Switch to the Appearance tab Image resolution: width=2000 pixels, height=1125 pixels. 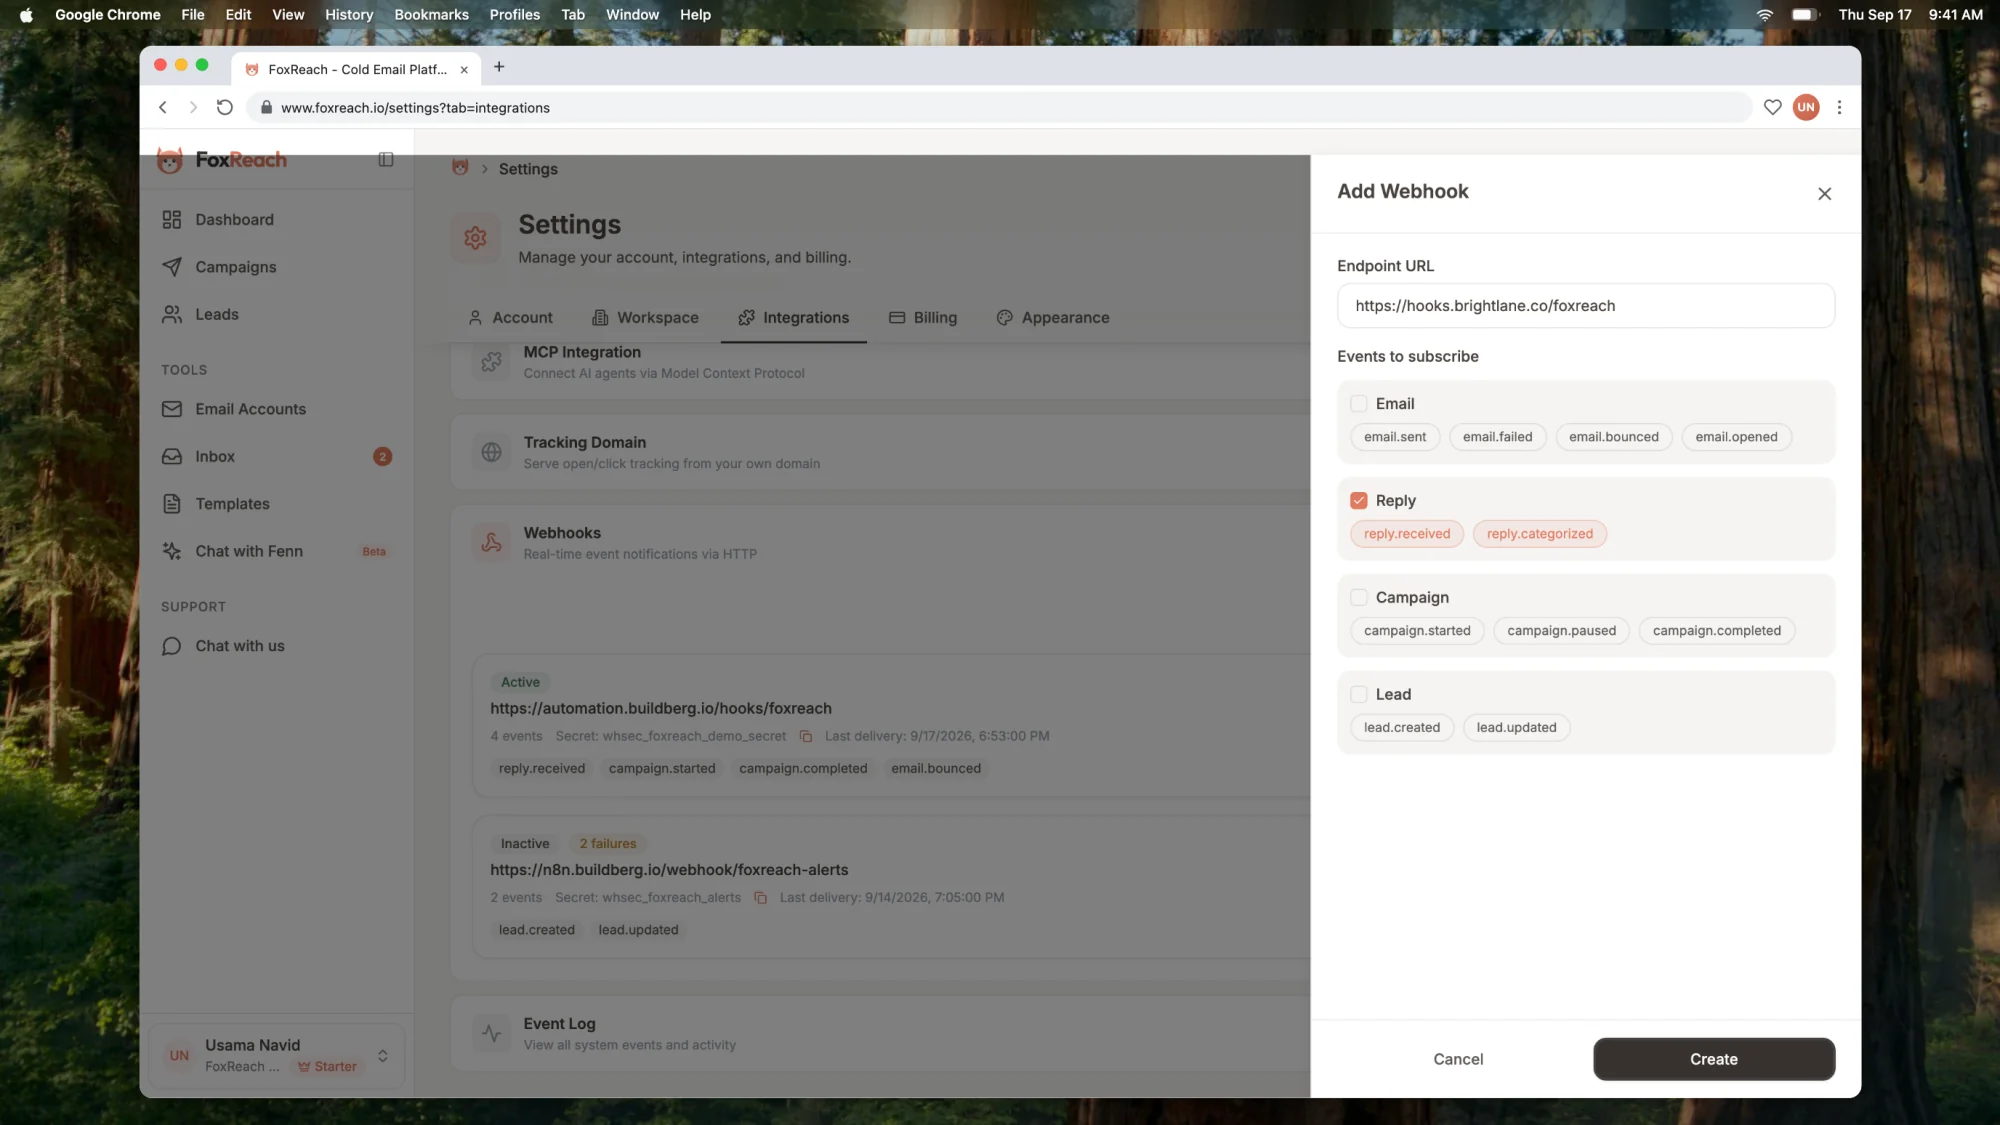point(1053,318)
